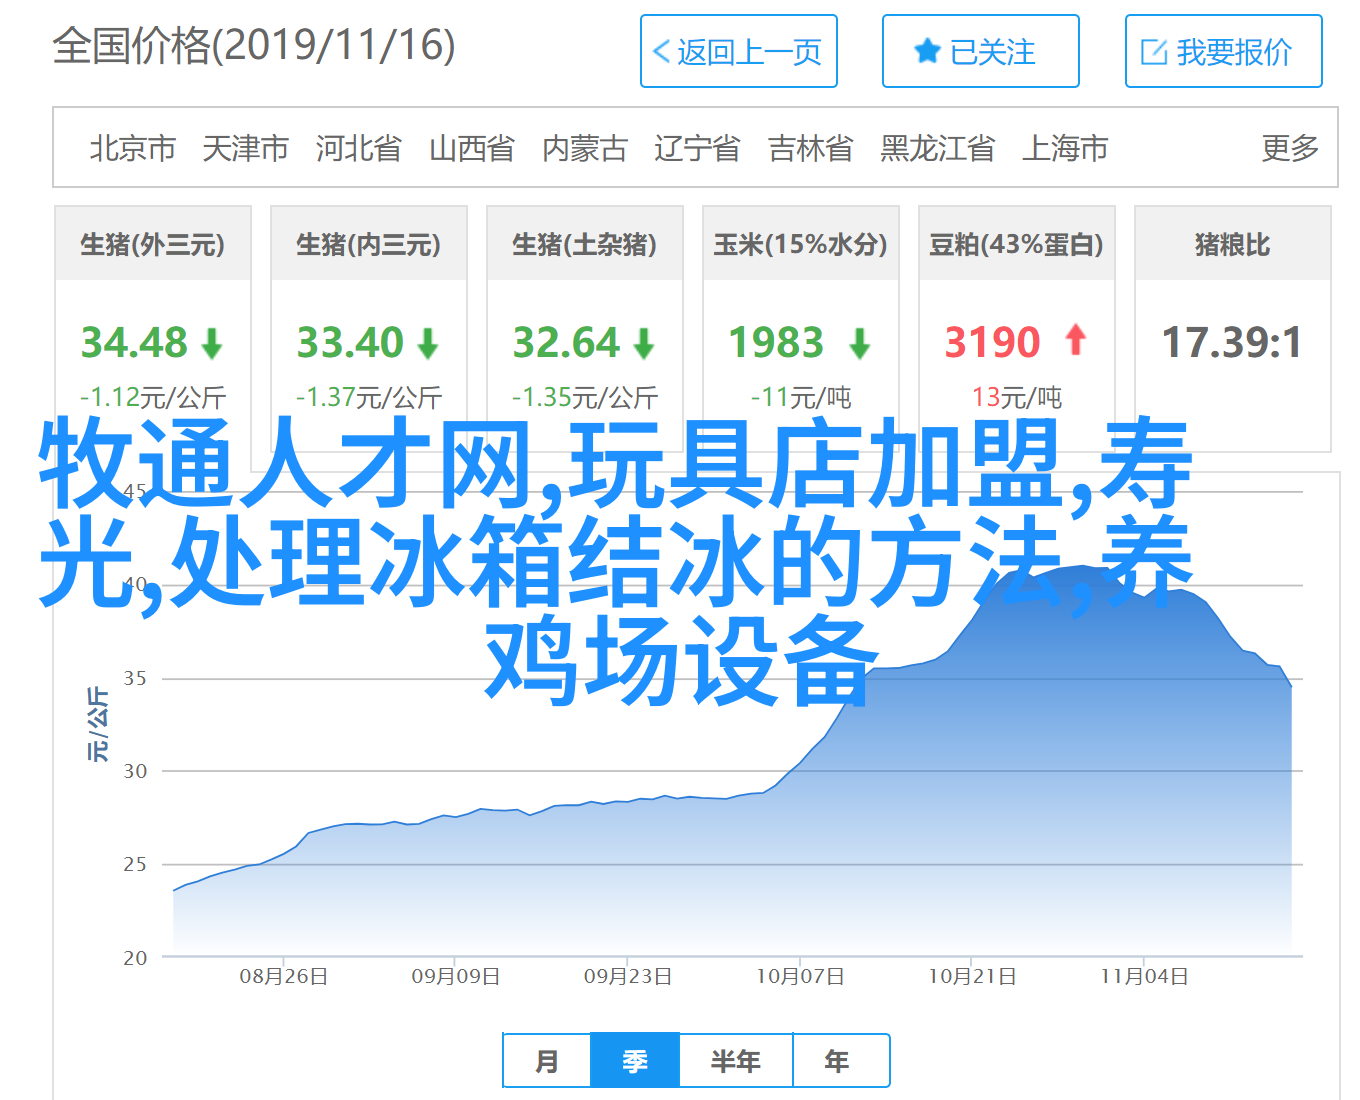
Task: Click the edit icon in 我要报价
Action: 1154,52
